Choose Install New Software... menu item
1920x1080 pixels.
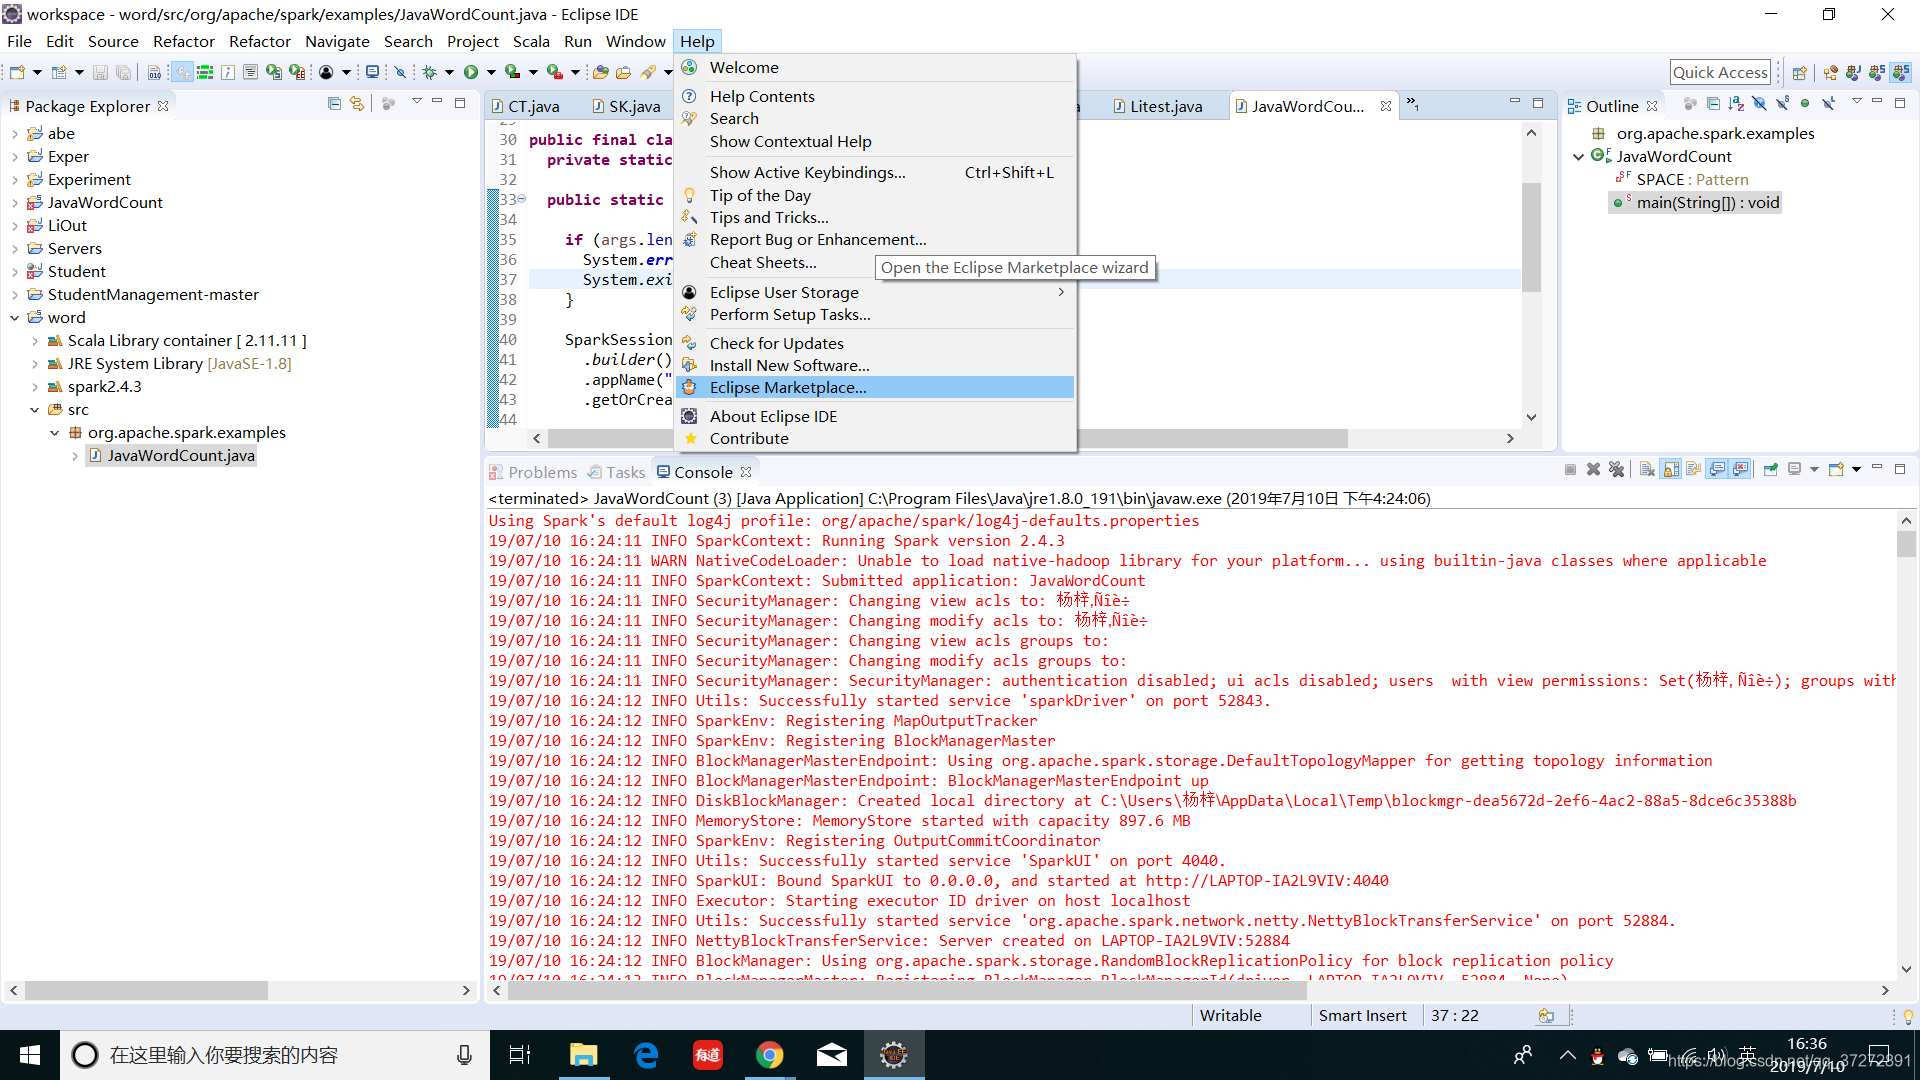coord(875,366)
